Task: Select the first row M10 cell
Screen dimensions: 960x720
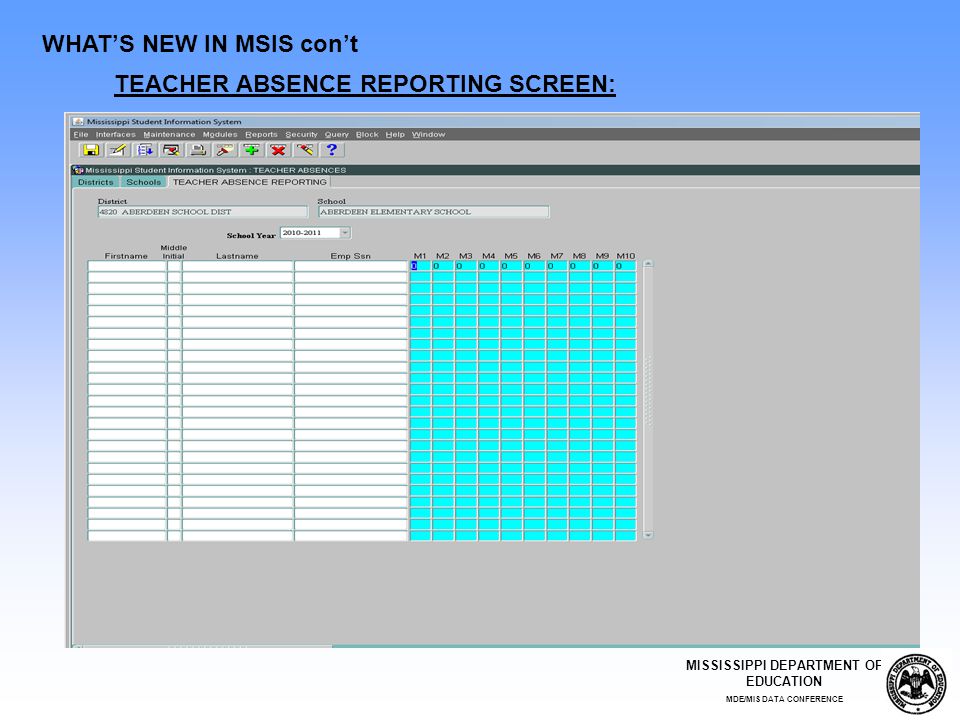Action: [x=625, y=266]
